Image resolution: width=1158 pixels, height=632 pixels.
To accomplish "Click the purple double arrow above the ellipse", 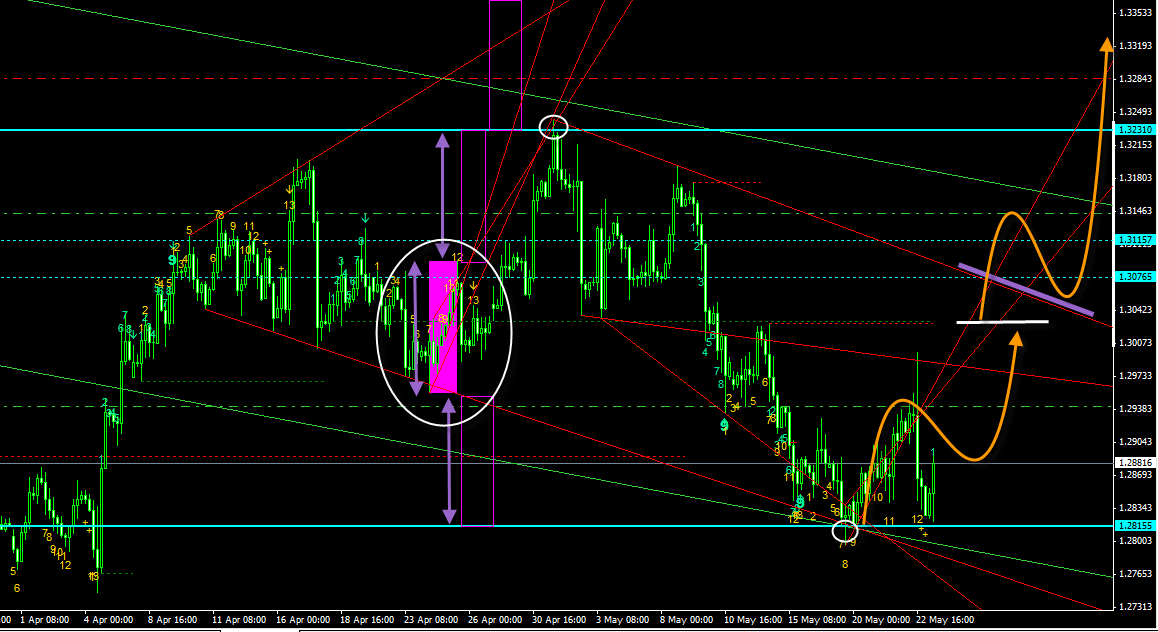I will point(441,193).
